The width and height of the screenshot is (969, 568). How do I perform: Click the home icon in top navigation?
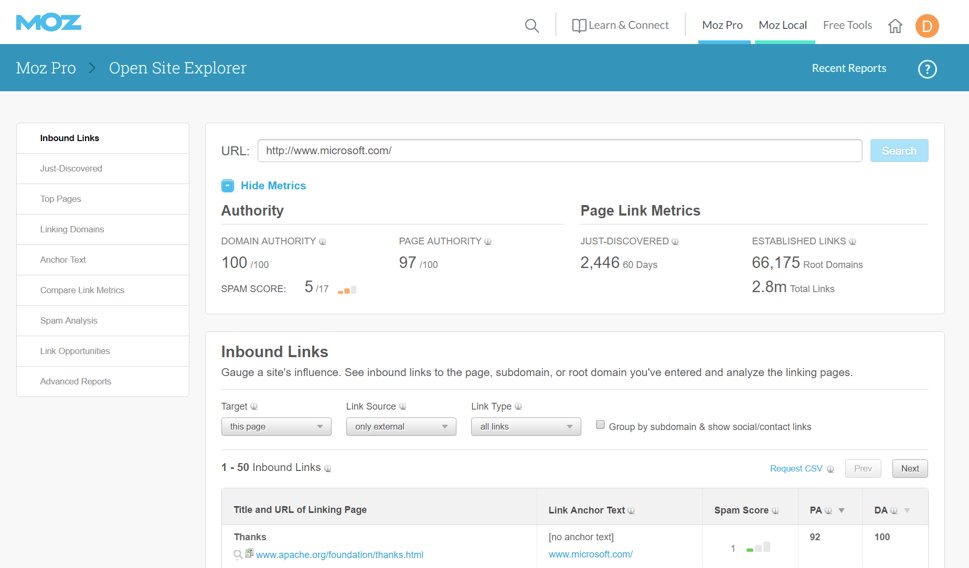[x=895, y=25]
